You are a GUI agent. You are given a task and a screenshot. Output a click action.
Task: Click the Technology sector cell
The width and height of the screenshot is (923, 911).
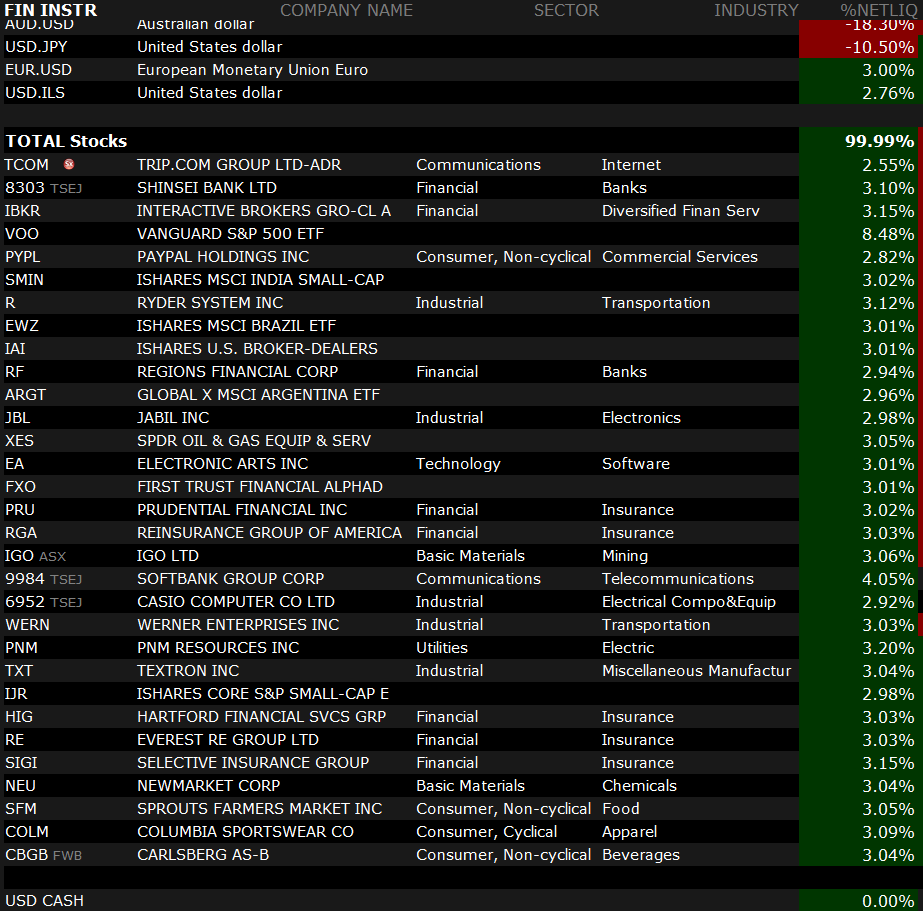(x=458, y=463)
